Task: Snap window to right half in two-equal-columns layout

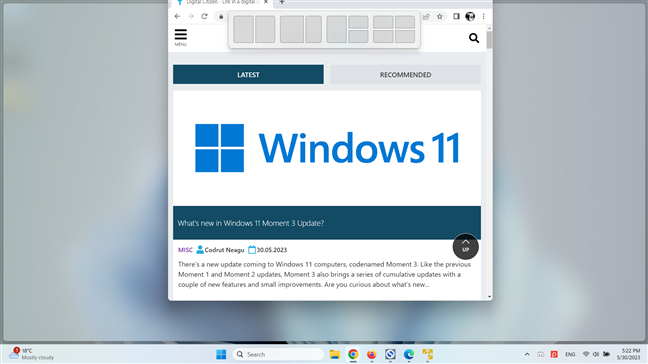Action: 265,29
